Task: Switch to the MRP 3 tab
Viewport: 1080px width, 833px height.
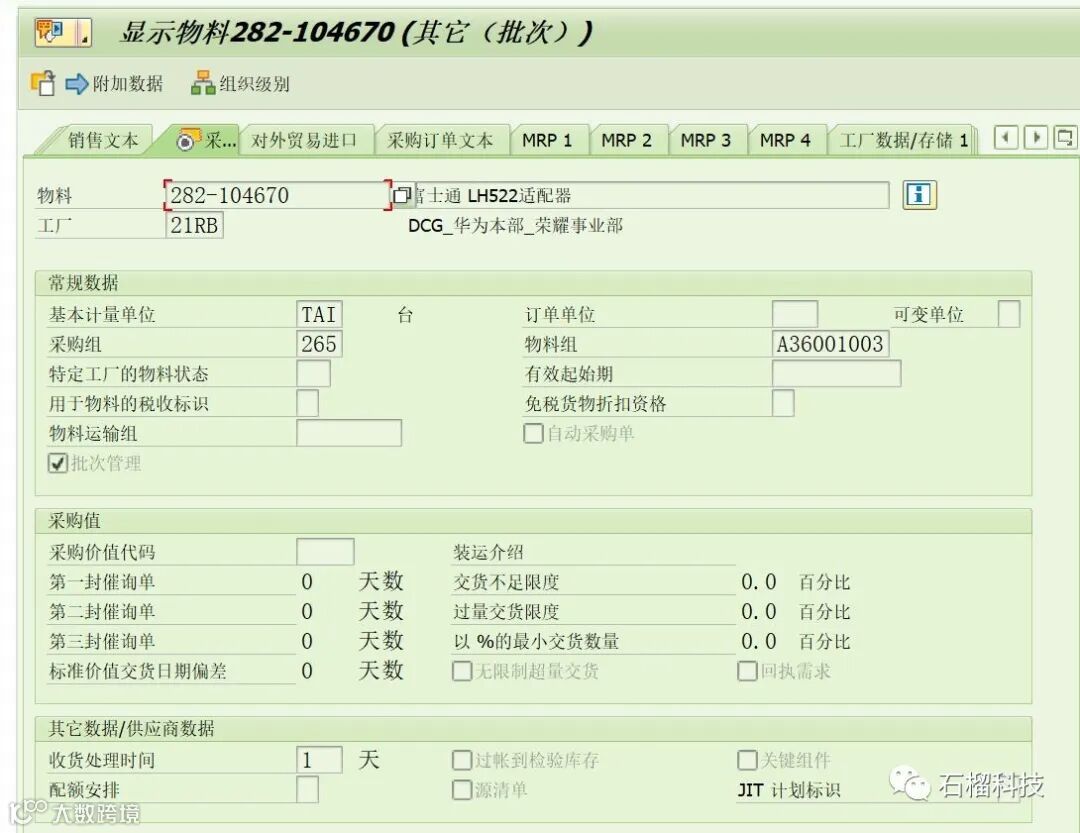Action: pyautogui.click(x=706, y=141)
